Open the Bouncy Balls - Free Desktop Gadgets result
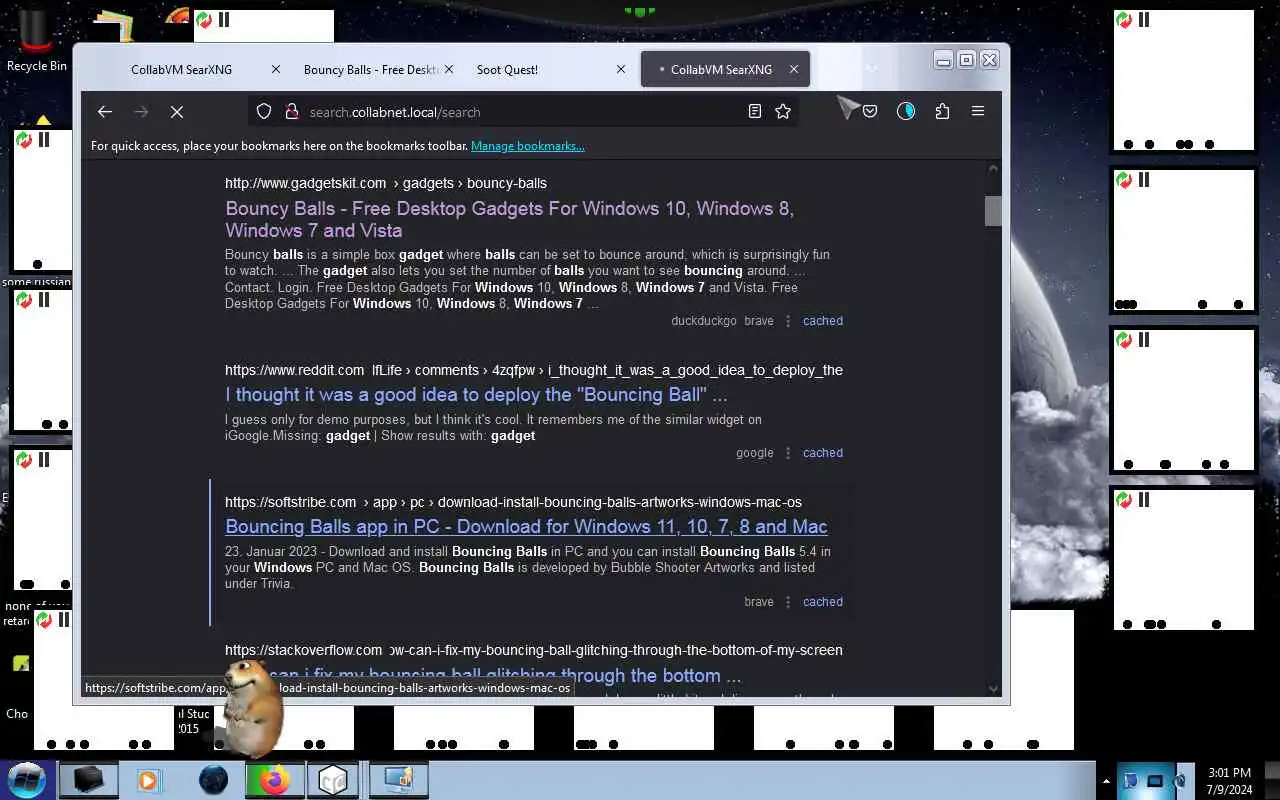The width and height of the screenshot is (1280, 800). (509, 219)
